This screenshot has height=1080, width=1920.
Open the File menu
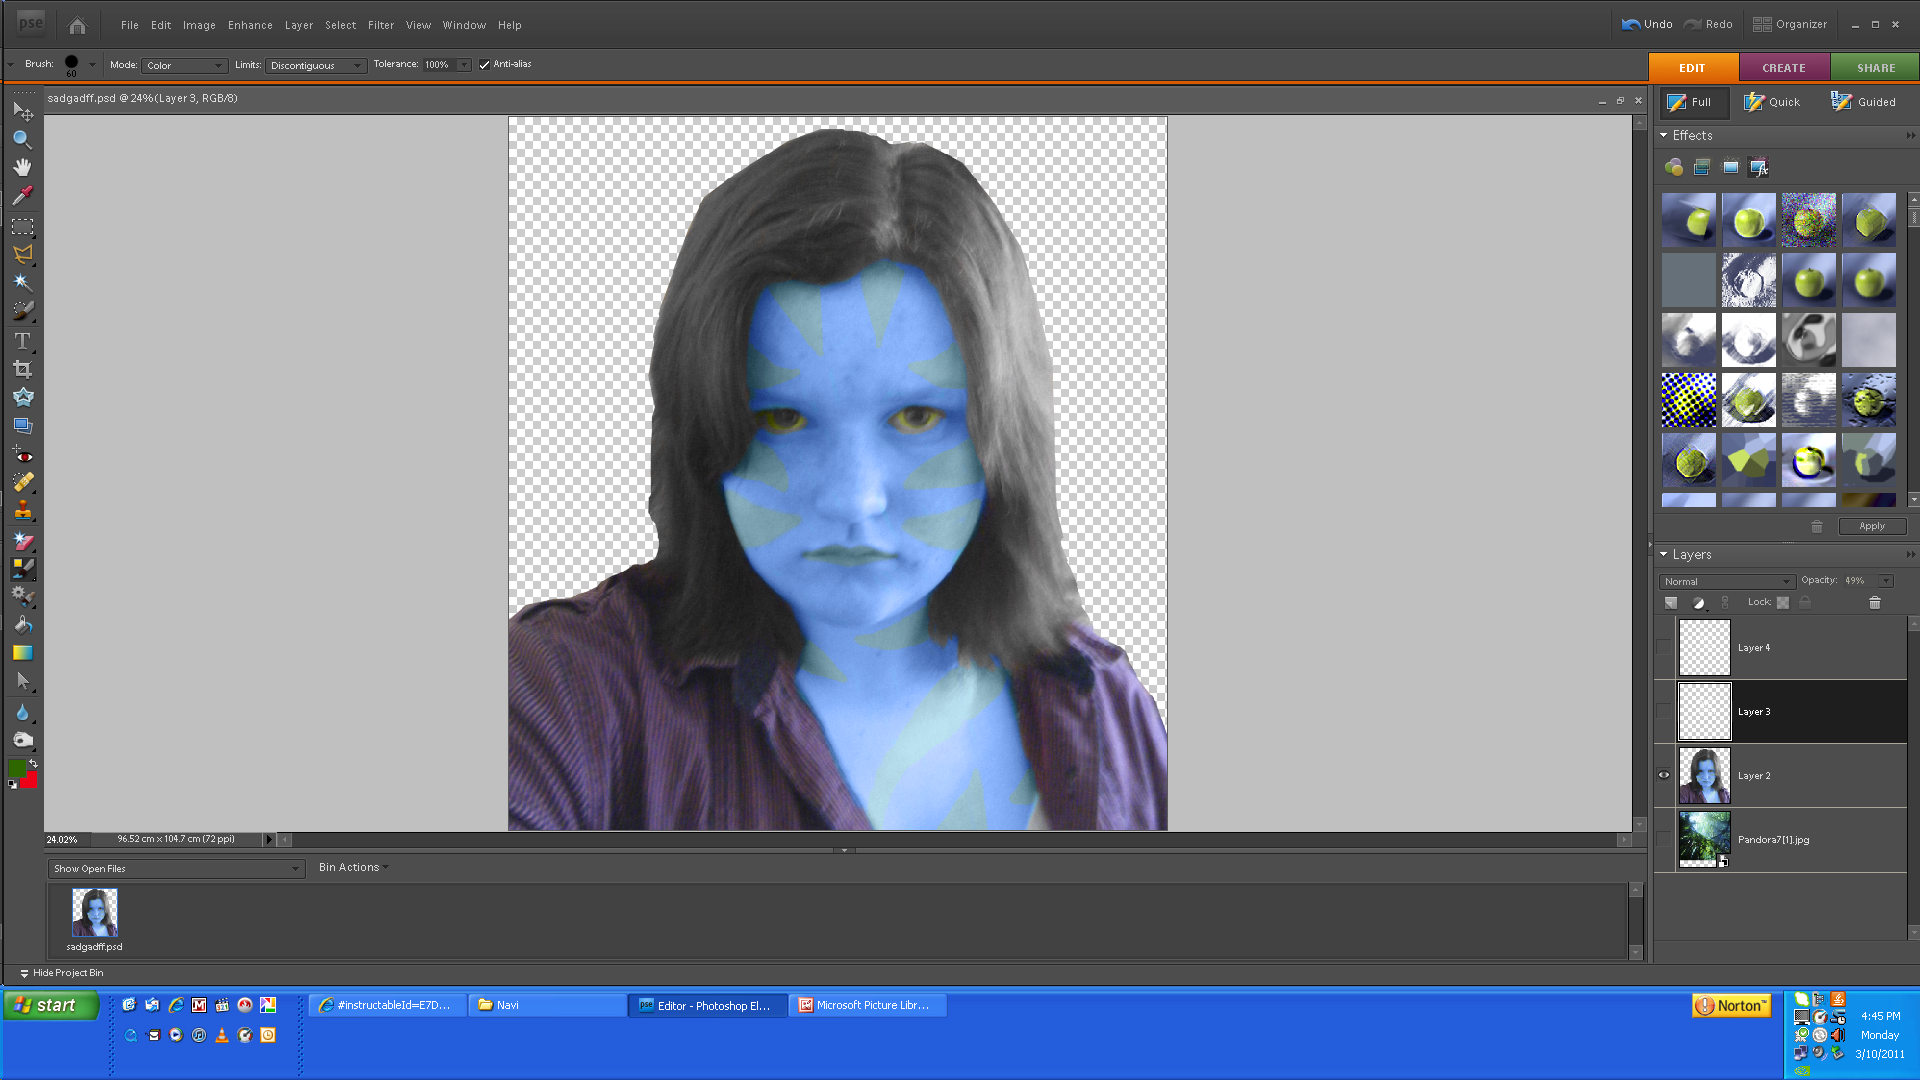point(130,25)
